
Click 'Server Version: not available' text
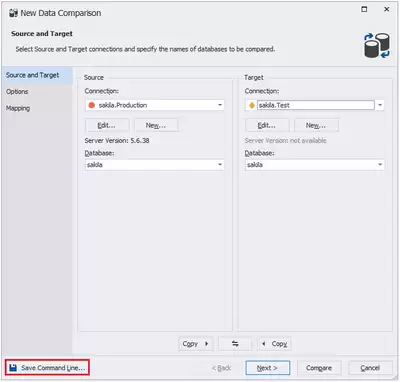point(285,140)
